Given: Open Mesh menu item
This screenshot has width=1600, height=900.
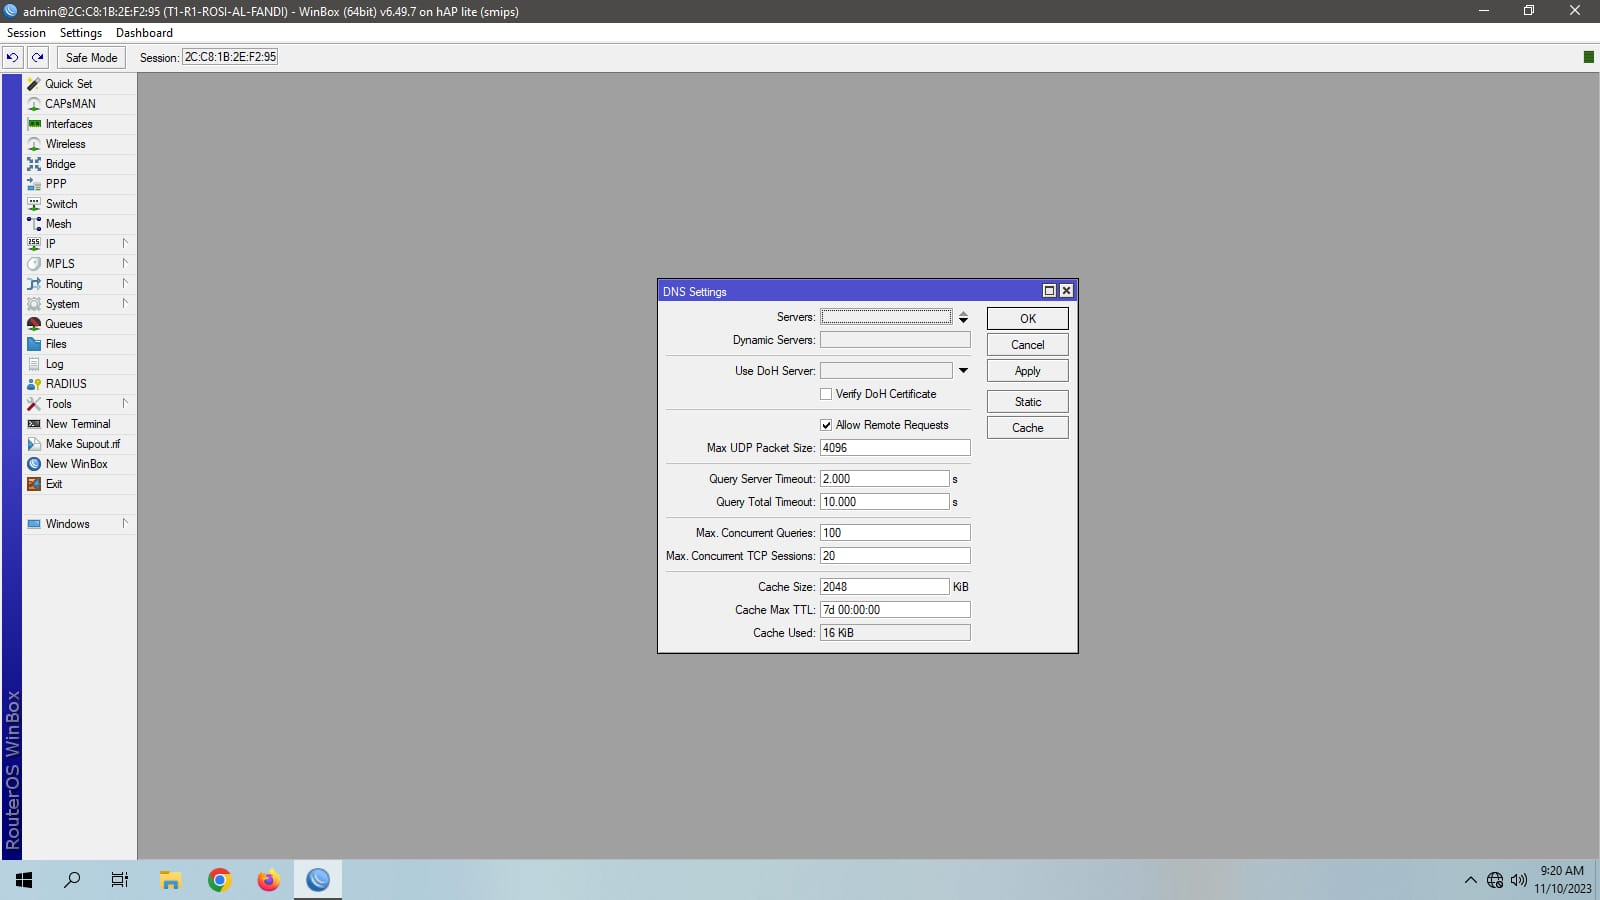Looking at the screenshot, I should coord(79,224).
